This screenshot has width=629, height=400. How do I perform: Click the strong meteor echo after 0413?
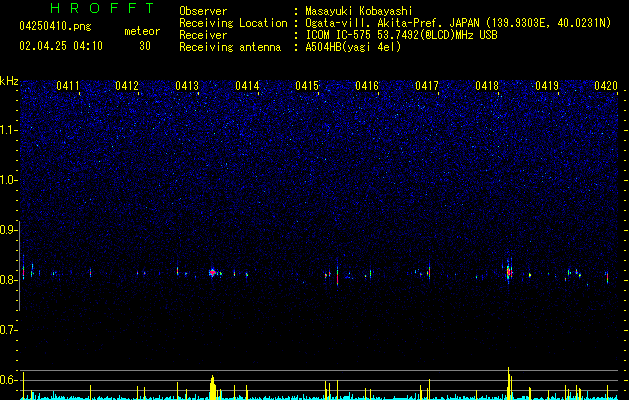(213, 273)
